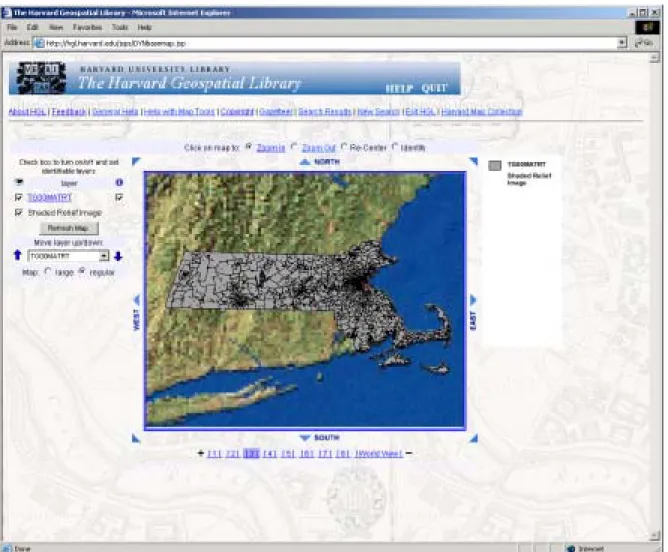
Task: Open the Feedback link
Action: click(x=69, y=112)
